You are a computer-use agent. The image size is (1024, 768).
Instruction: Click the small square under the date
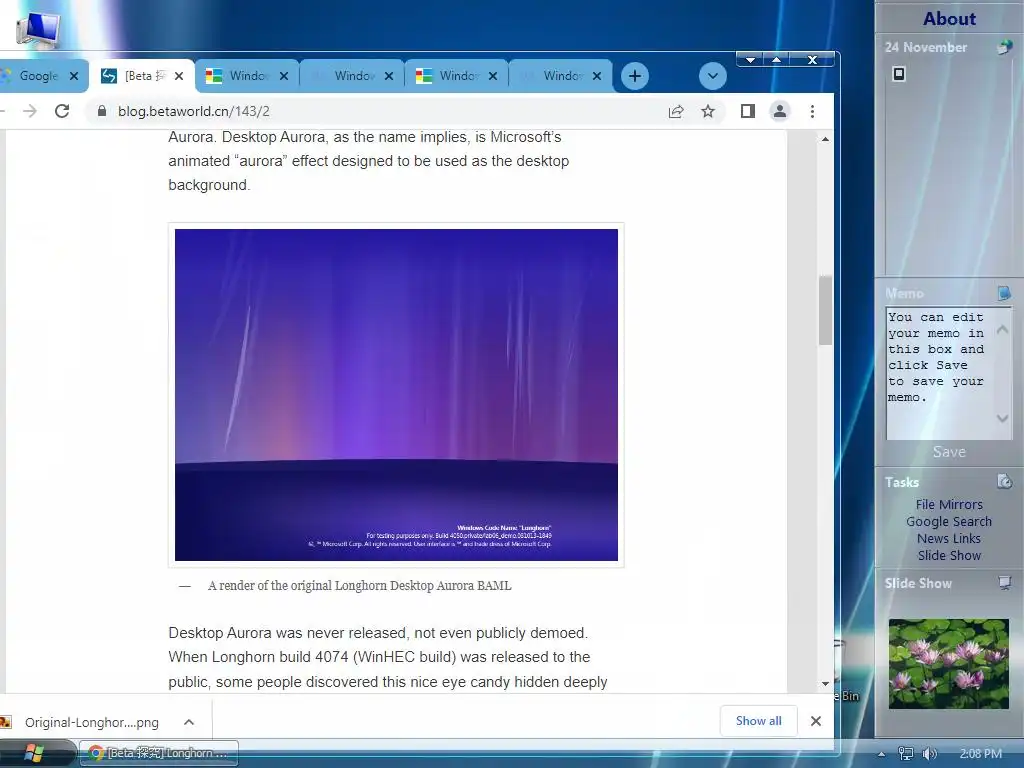tap(899, 74)
